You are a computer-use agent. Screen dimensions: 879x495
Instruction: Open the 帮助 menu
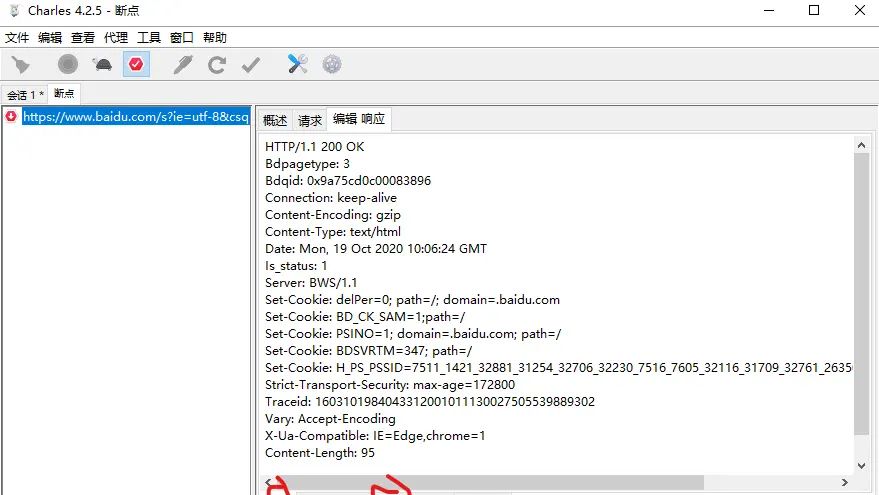(x=215, y=38)
